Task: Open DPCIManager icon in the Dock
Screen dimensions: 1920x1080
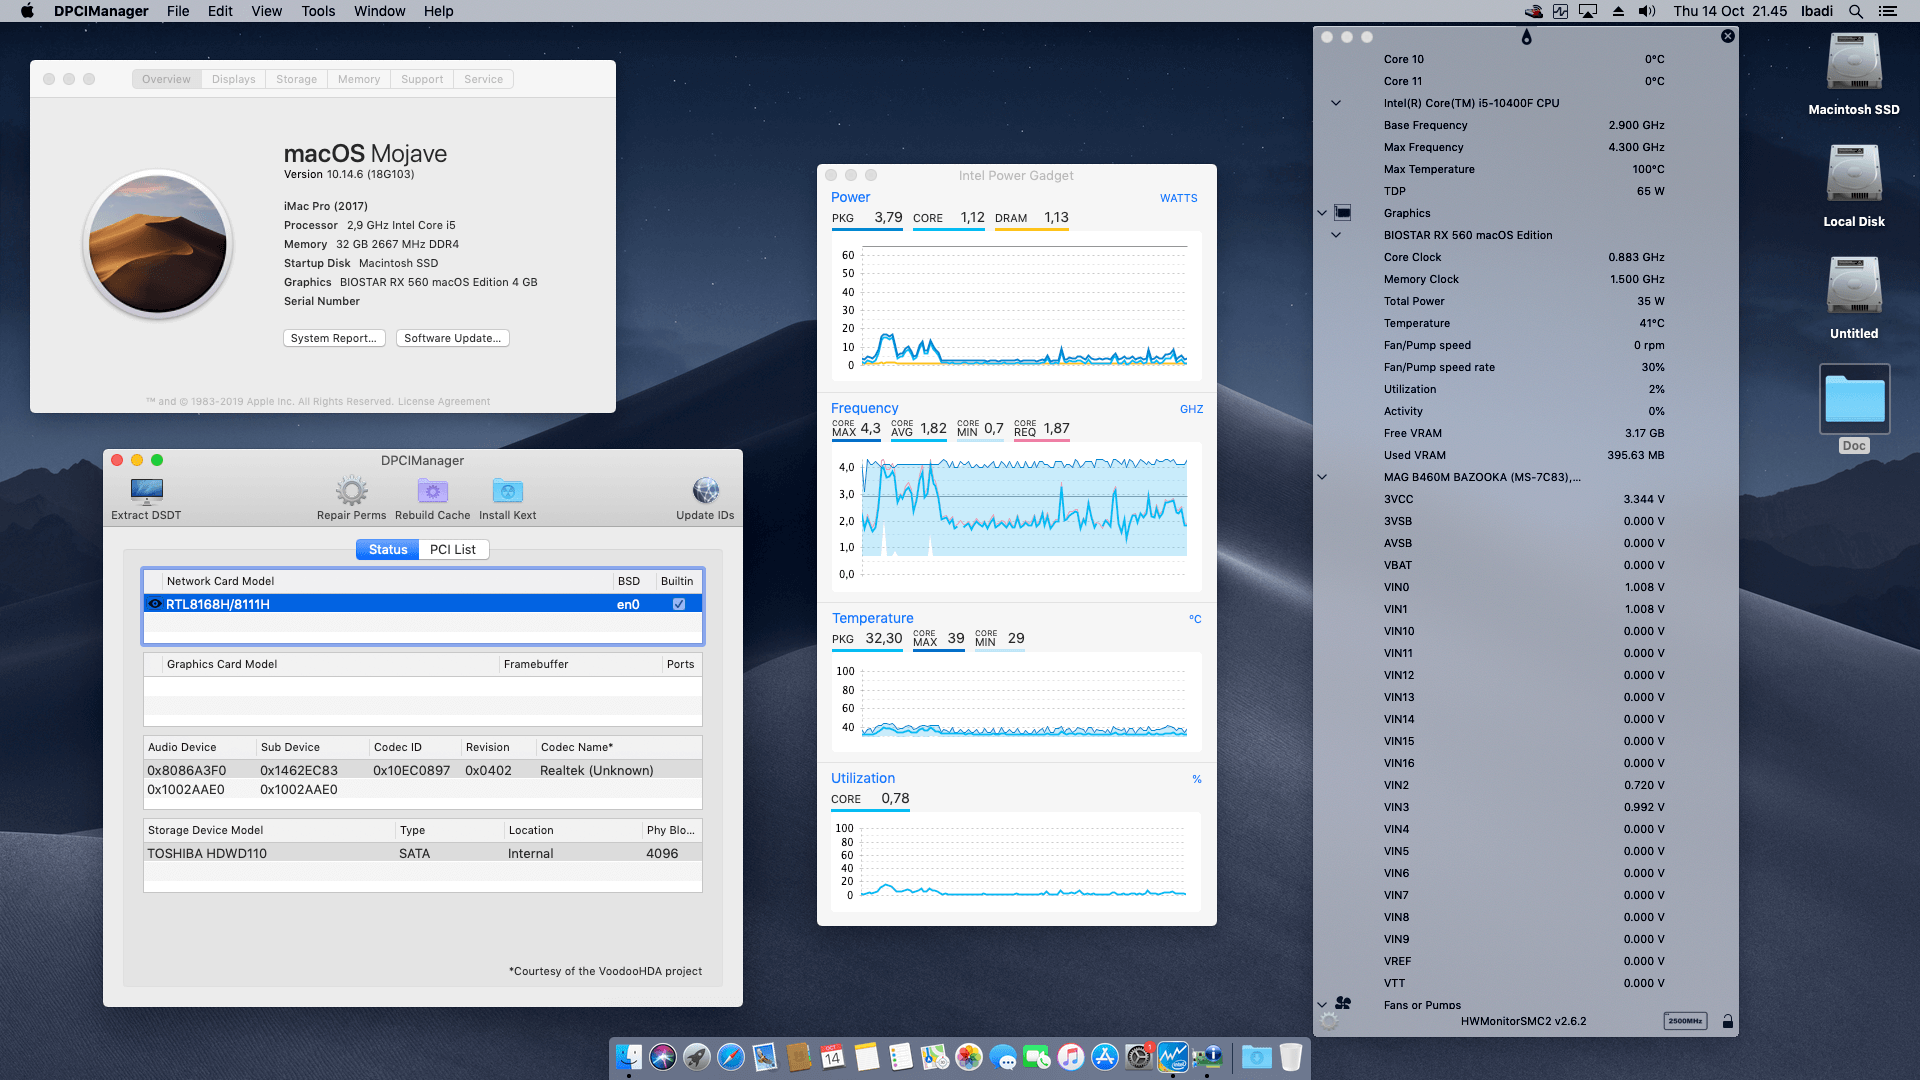Action: pos(1207,1057)
